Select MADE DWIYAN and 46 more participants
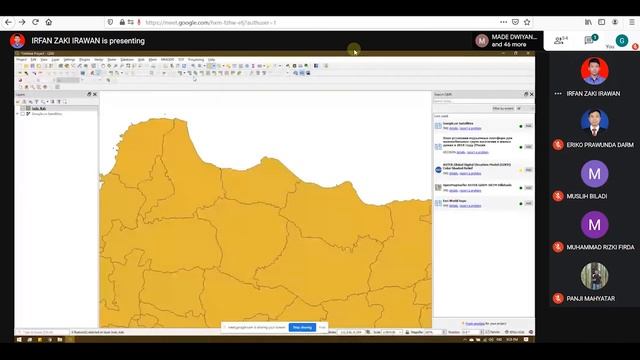The width and height of the screenshot is (640, 360). click(x=507, y=40)
